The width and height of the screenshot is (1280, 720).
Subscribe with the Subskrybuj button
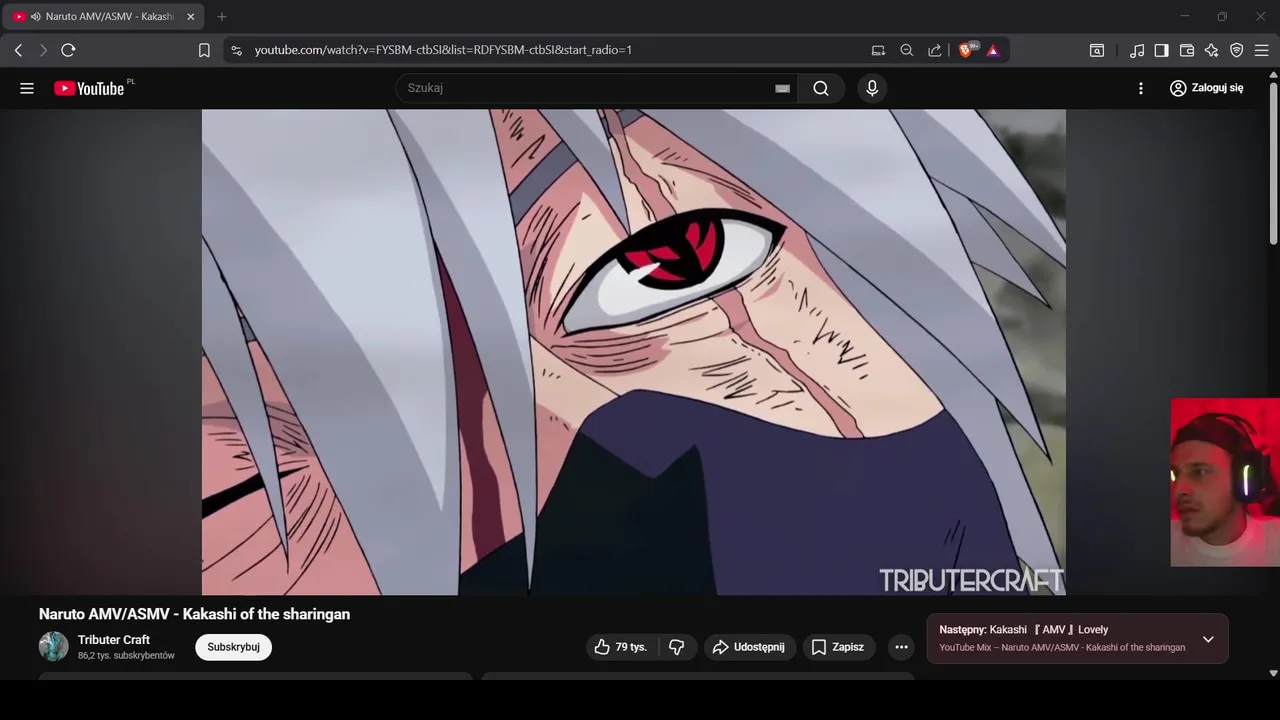click(x=233, y=647)
